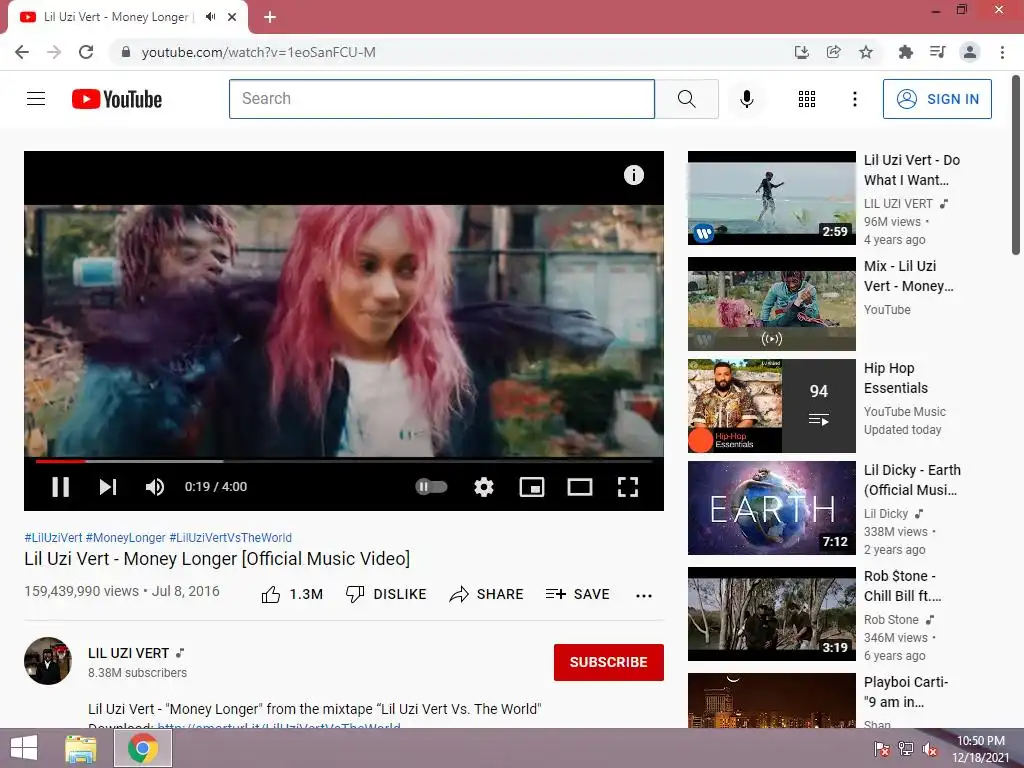
Task: Open the #LilUziVert hashtag link
Action: coord(53,537)
